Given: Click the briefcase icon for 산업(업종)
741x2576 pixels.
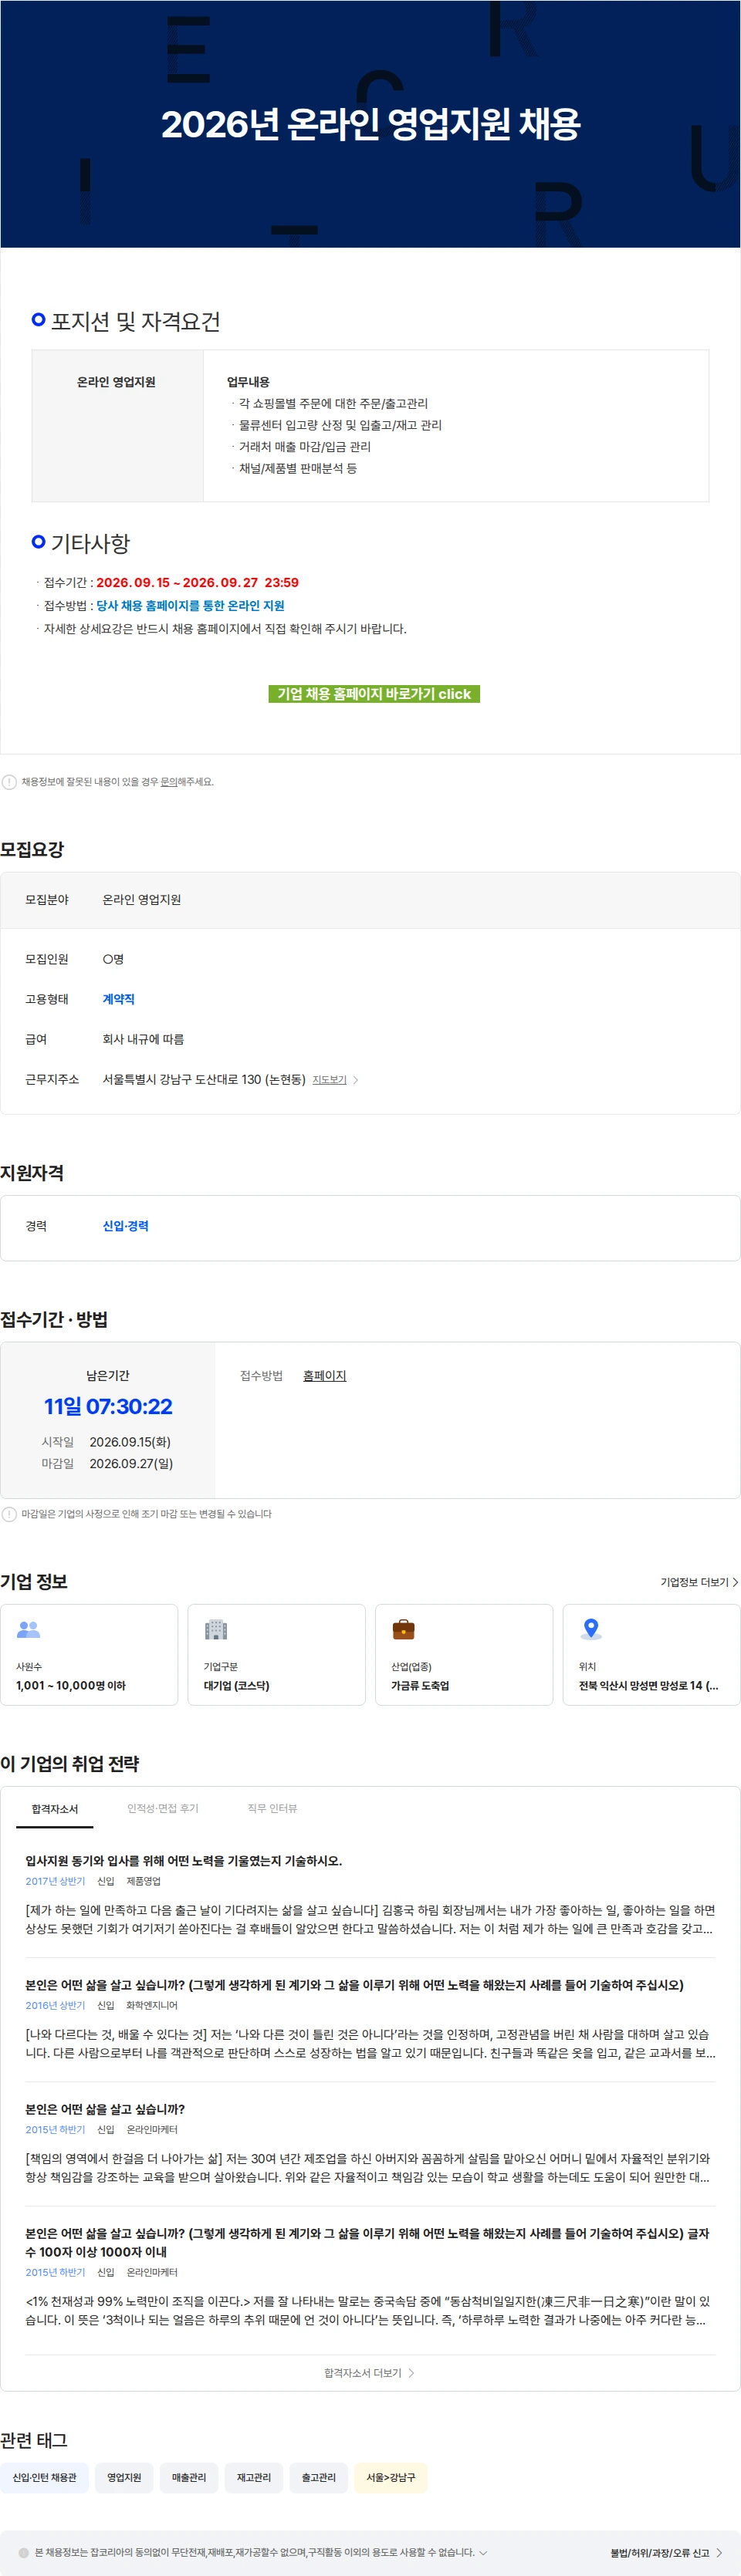Looking at the screenshot, I should (403, 1629).
